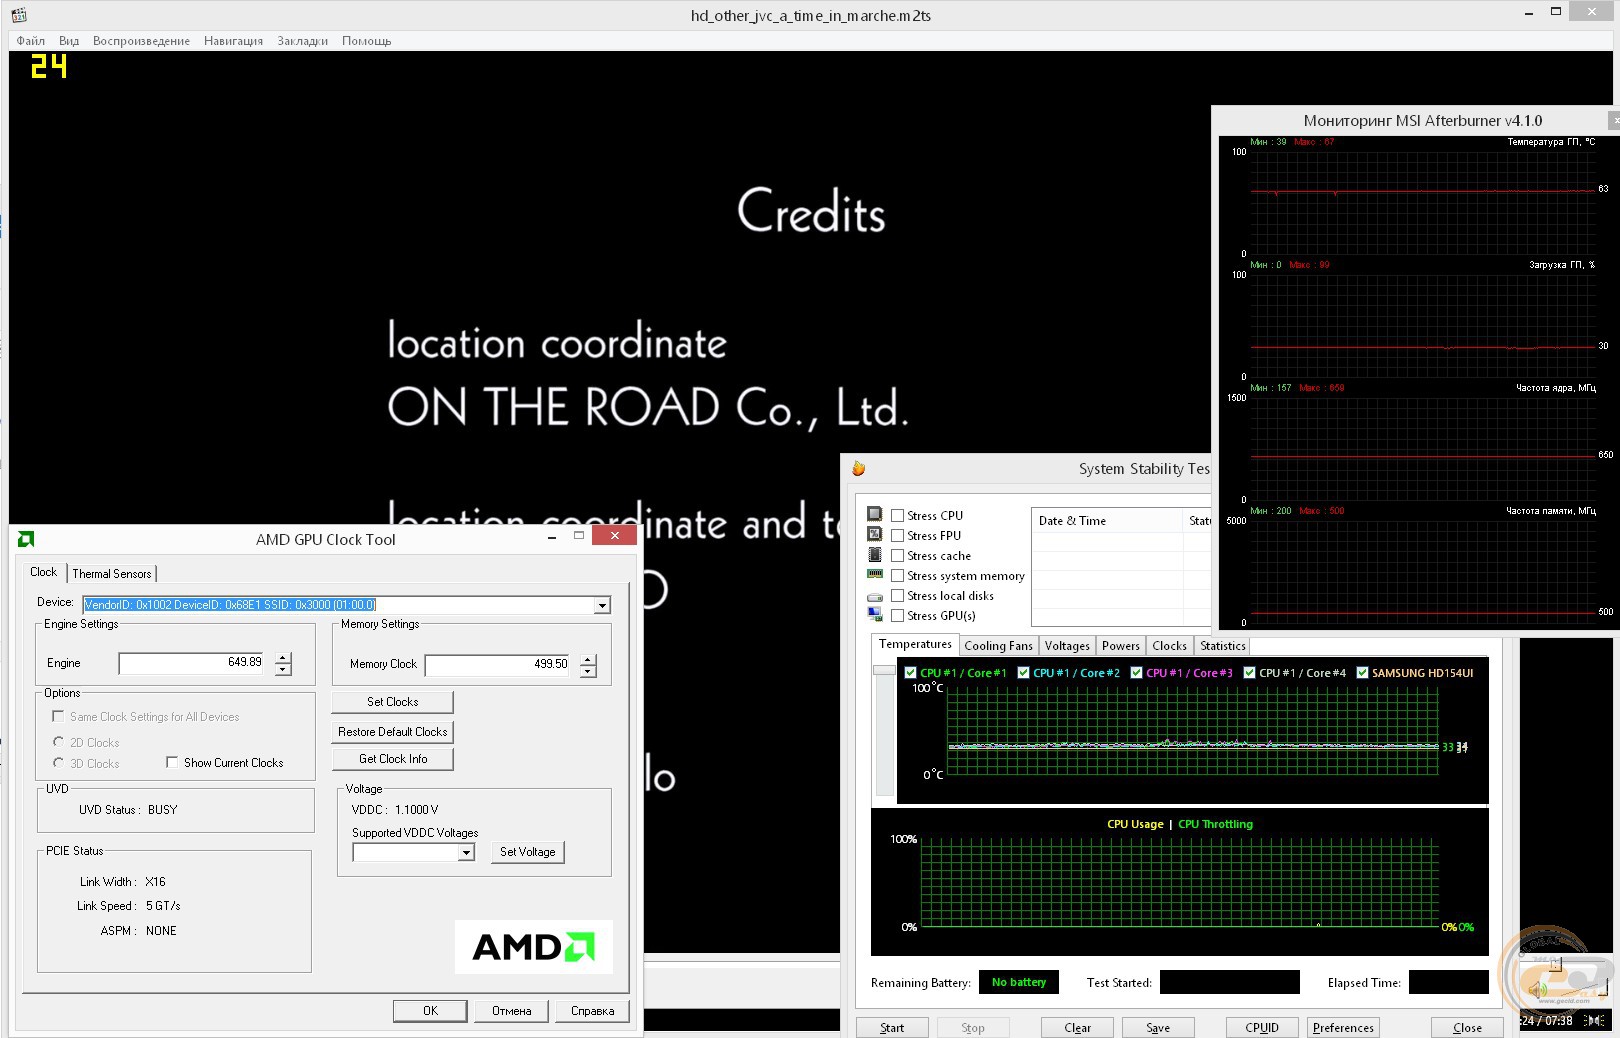
Task: Tick the Show Current Clocks checkbox
Action: click(x=172, y=762)
